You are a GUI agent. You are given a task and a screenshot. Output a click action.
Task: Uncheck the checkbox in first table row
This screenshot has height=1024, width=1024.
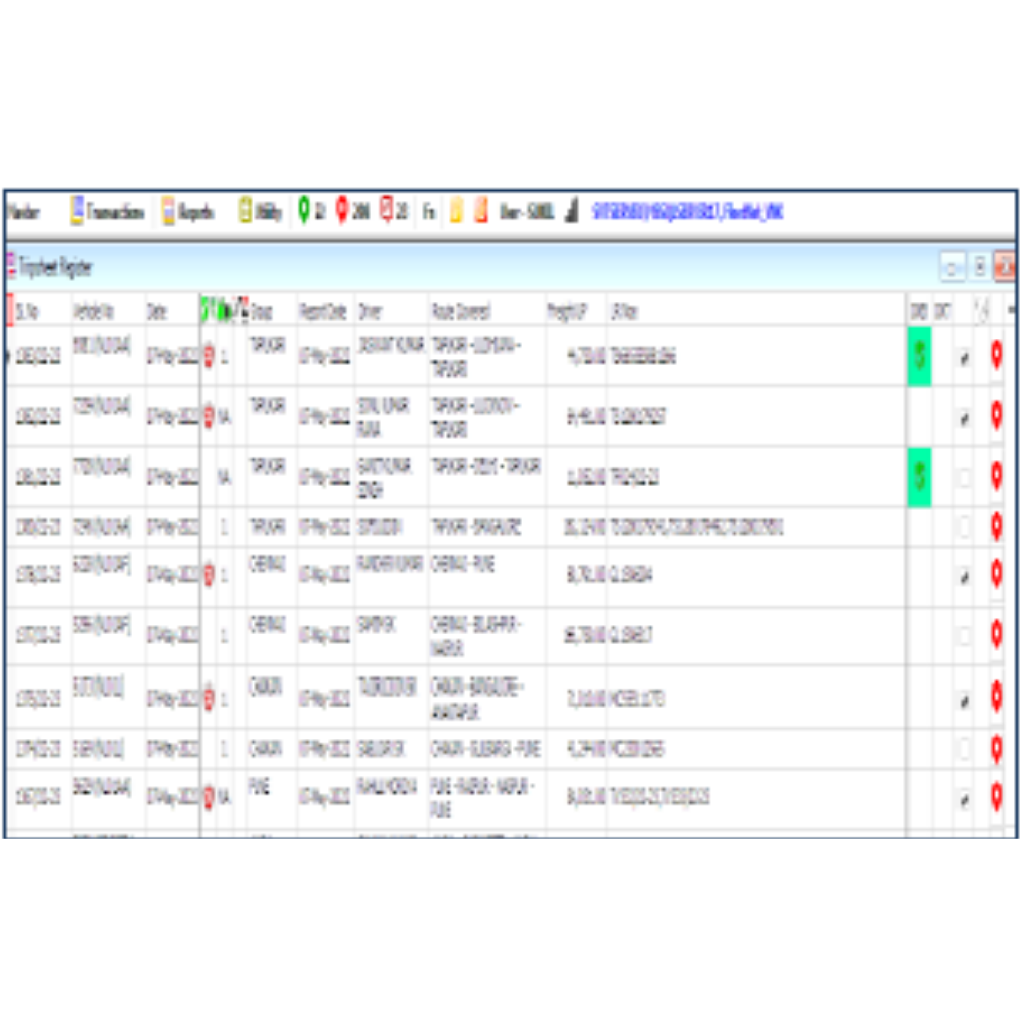pos(964,358)
